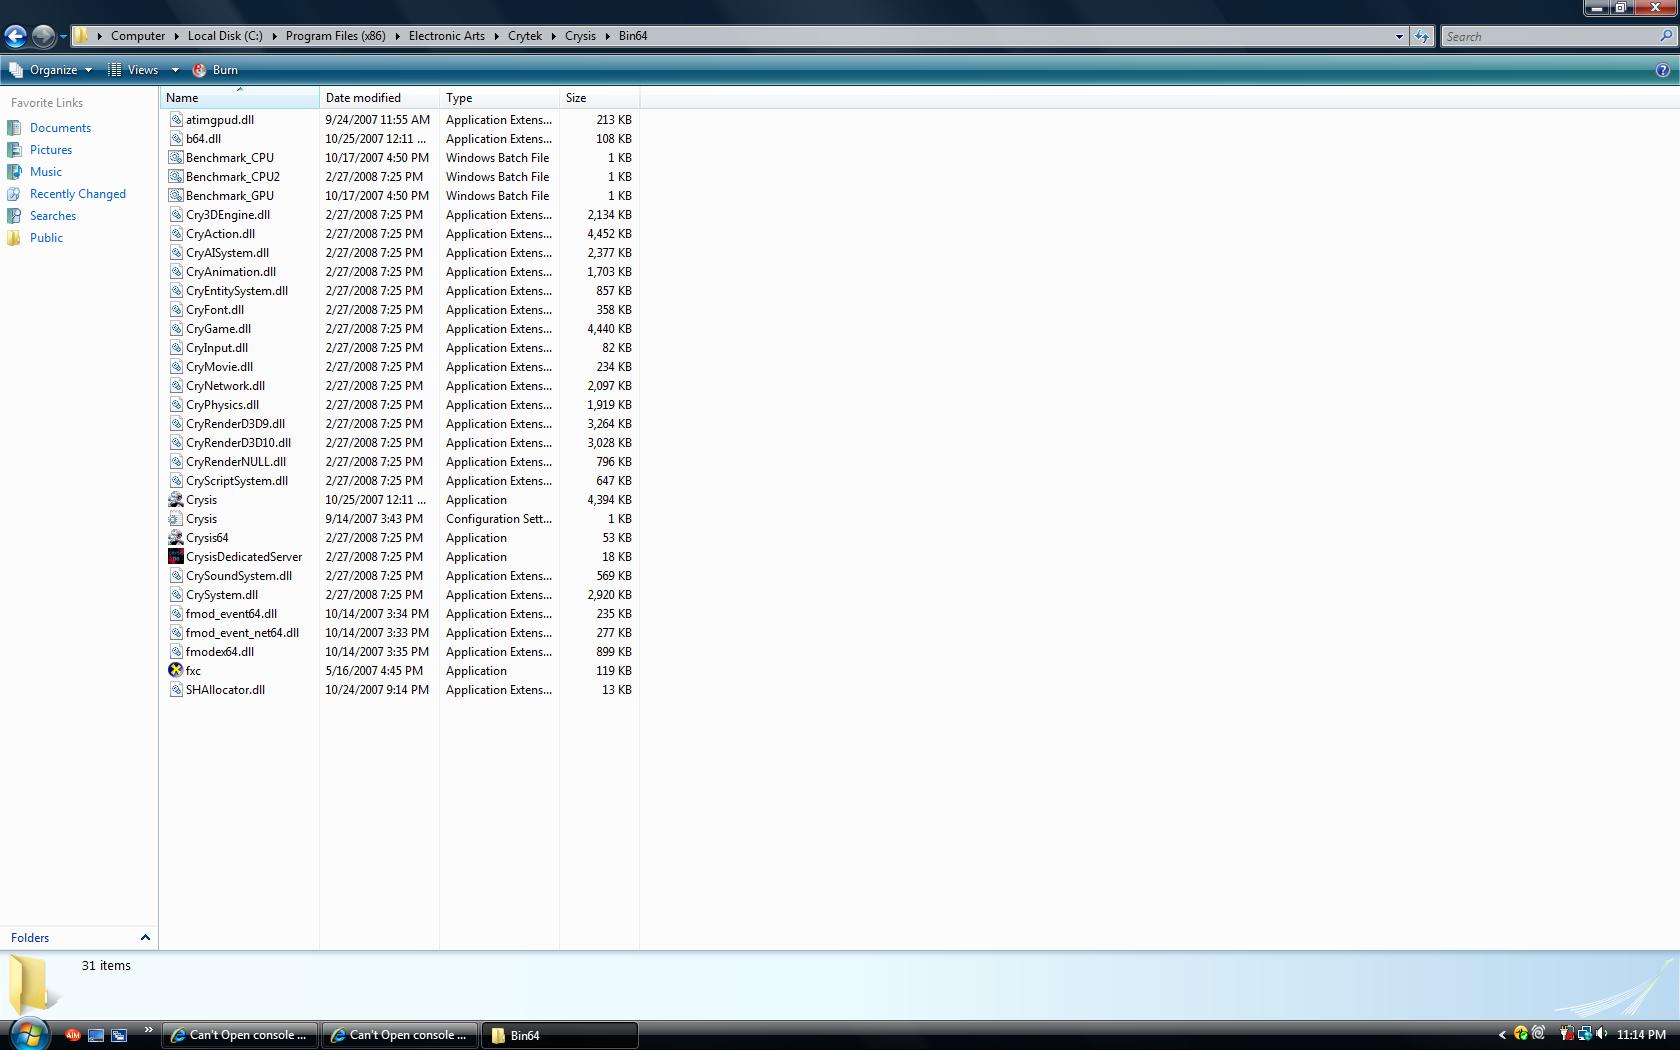Click the Views toolbar button
1680x1050 pixels.
(x=133, y=70)
